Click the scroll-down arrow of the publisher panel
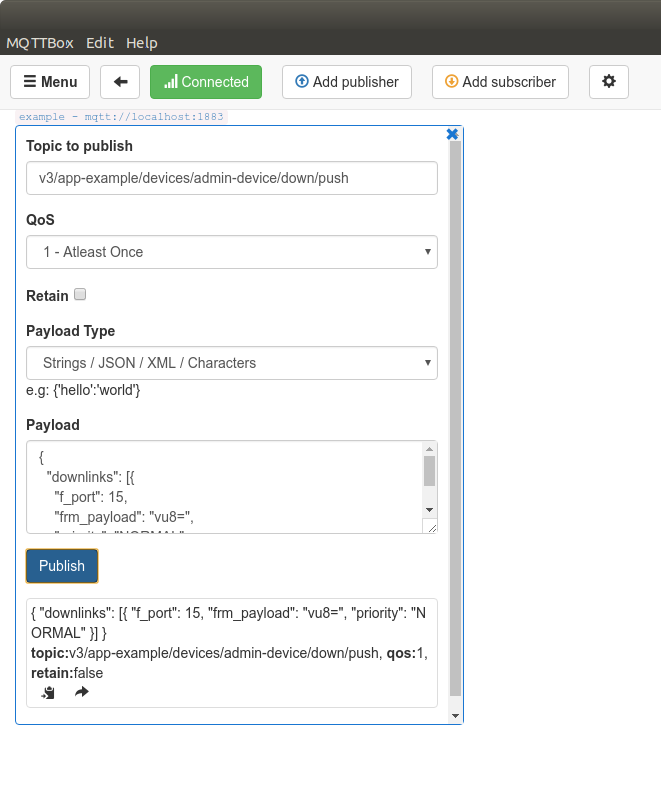Image resolution: width=661 pixels, height=789 pixels. tap(456, 716)
